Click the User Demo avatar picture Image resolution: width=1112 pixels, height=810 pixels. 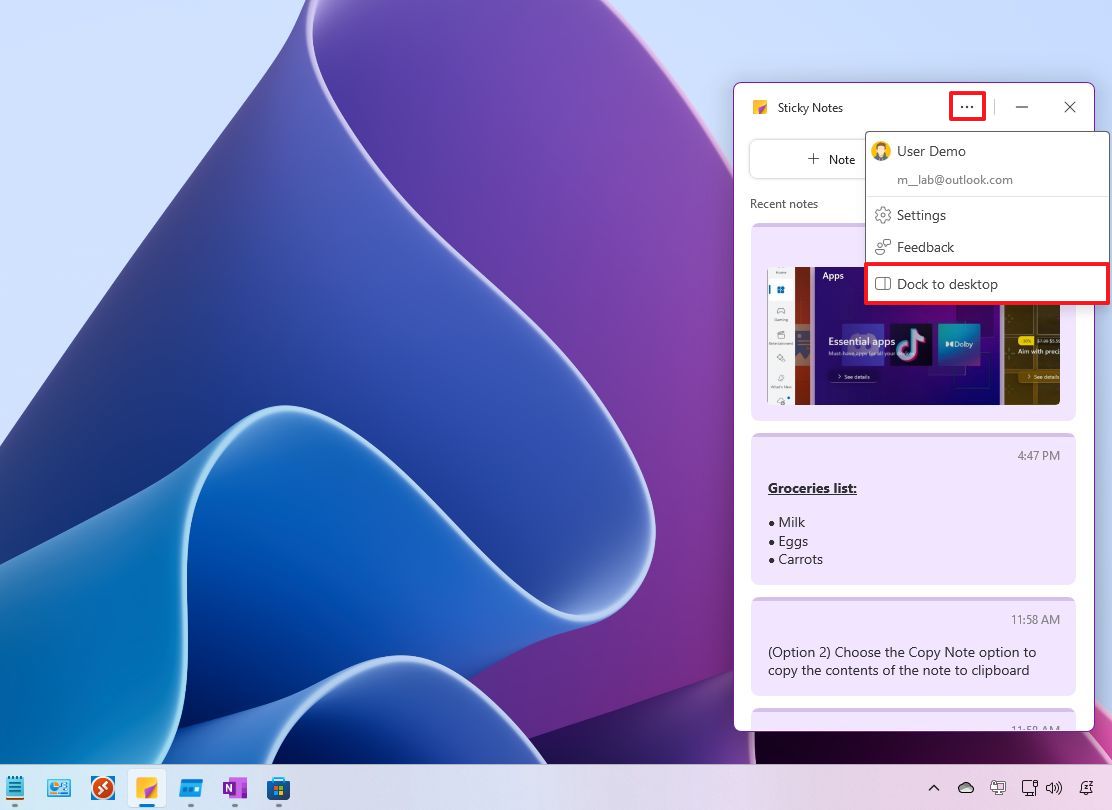pyautogui.click(x=881, y=151)
